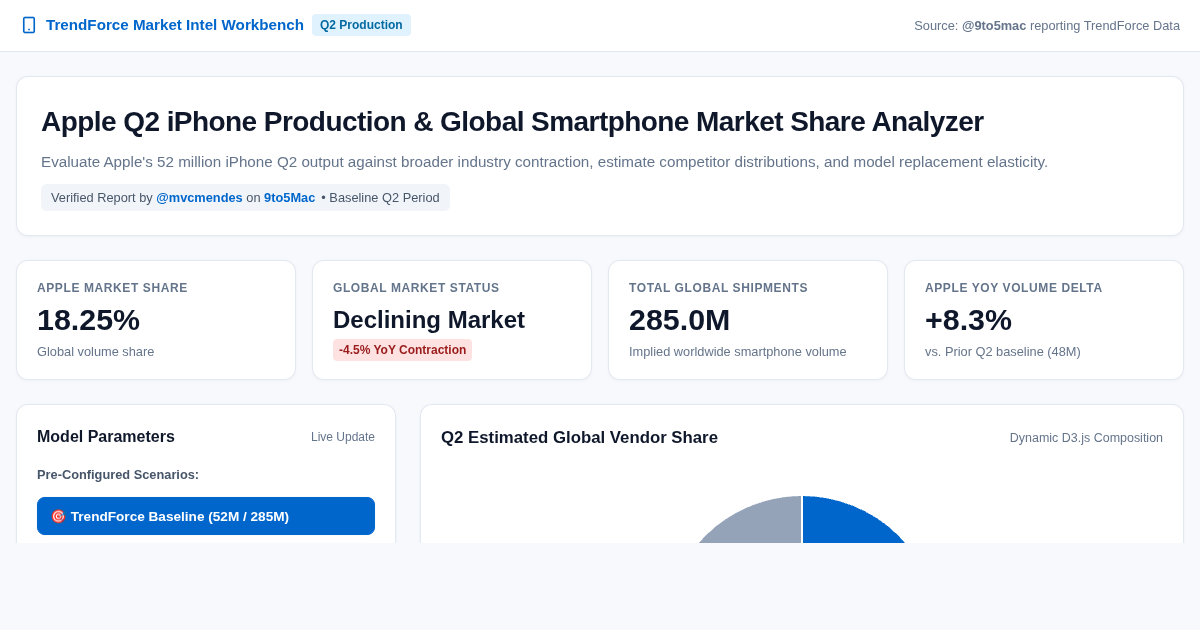Click the 'Global volume share' caption
Viewport: 1200px width, 630px height.
(x=96, y=352)
